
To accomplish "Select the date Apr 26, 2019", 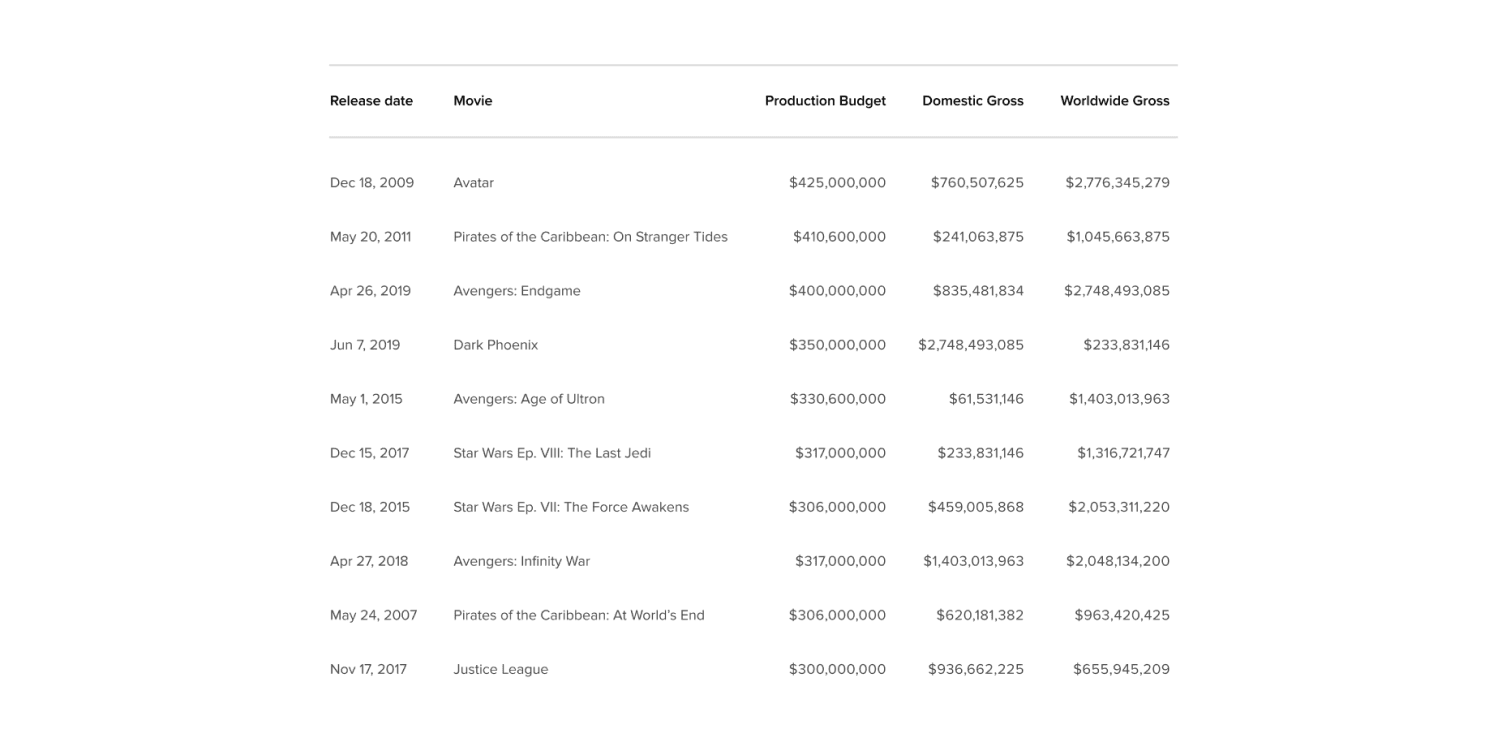I will [370, 291].
